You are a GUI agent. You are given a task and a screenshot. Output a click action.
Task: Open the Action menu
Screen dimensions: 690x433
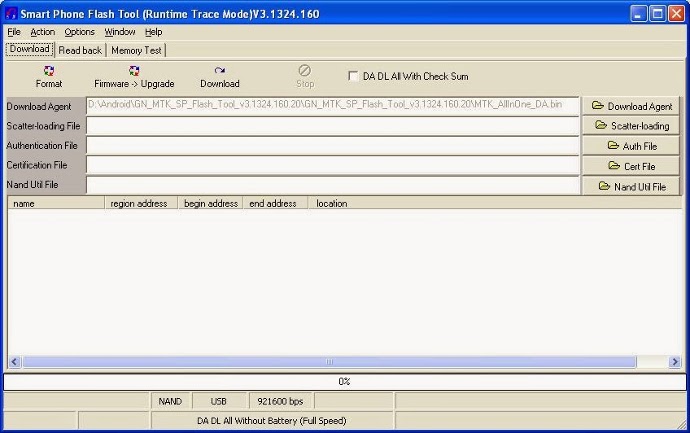pos(43,32)
